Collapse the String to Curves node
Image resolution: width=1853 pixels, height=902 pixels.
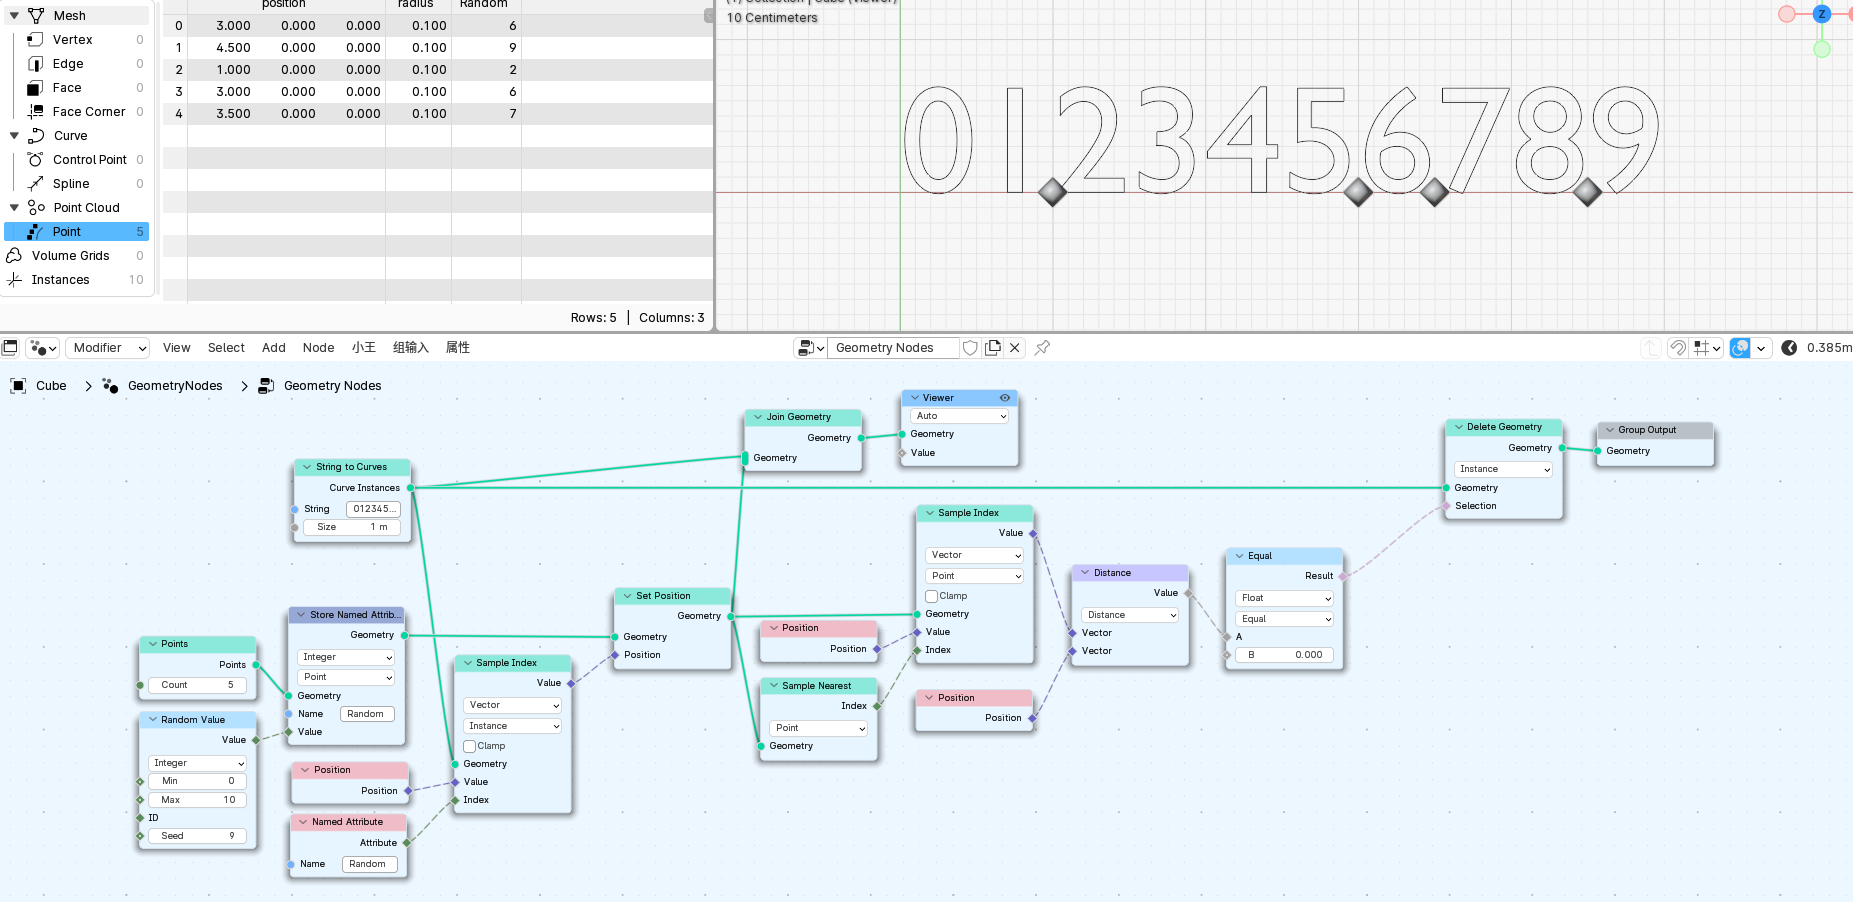pyautogui.click(x=306, y=467)
